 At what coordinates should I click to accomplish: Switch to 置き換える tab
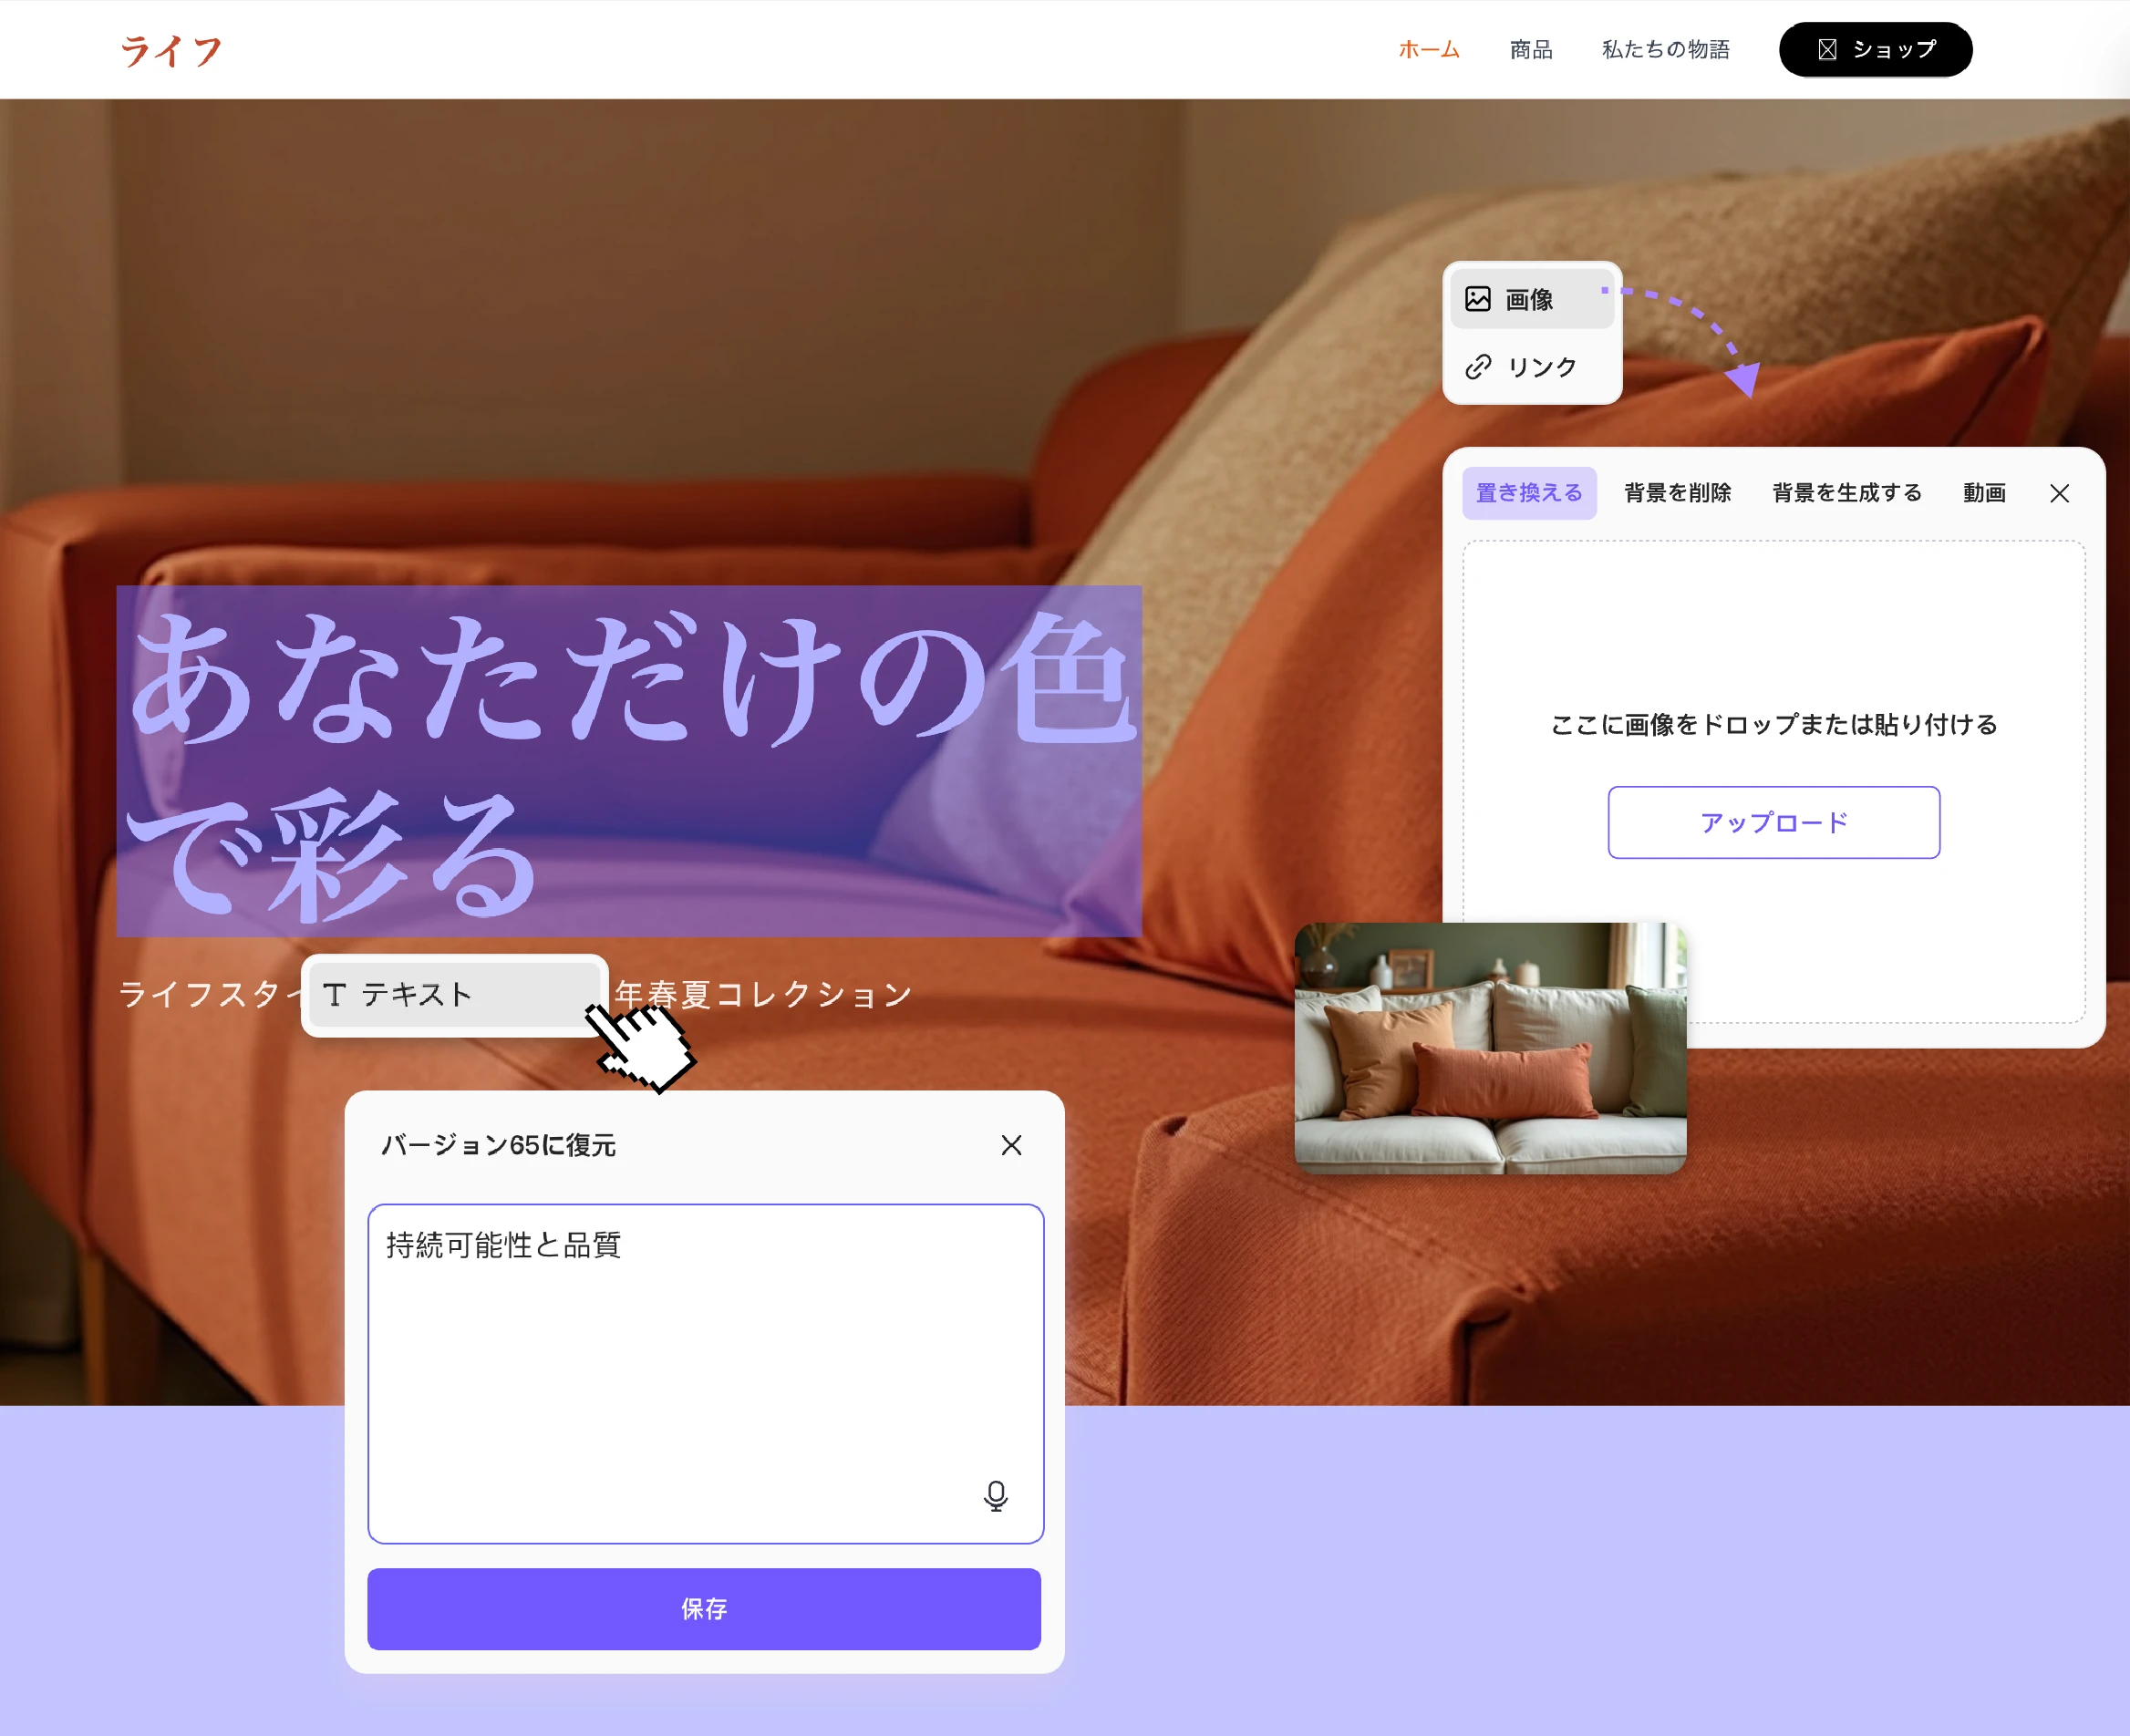[1528, 493]
